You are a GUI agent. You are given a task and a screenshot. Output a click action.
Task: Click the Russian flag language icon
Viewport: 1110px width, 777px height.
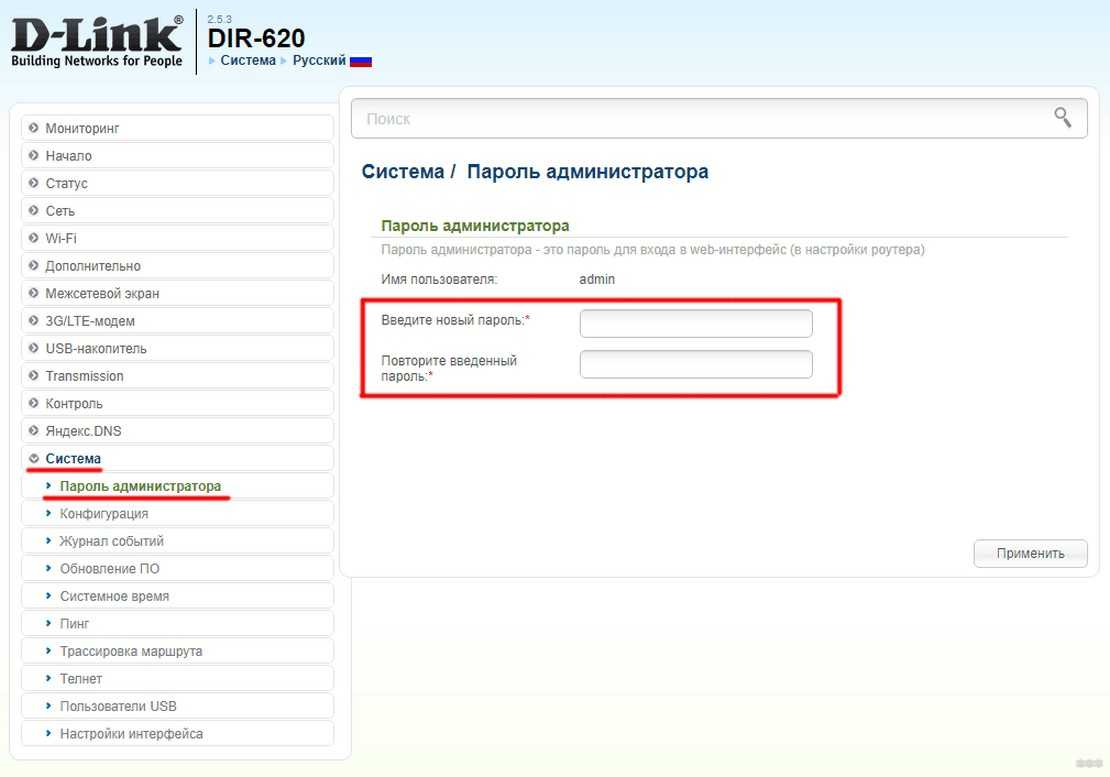pyautogui.click(x=361, y=61)
